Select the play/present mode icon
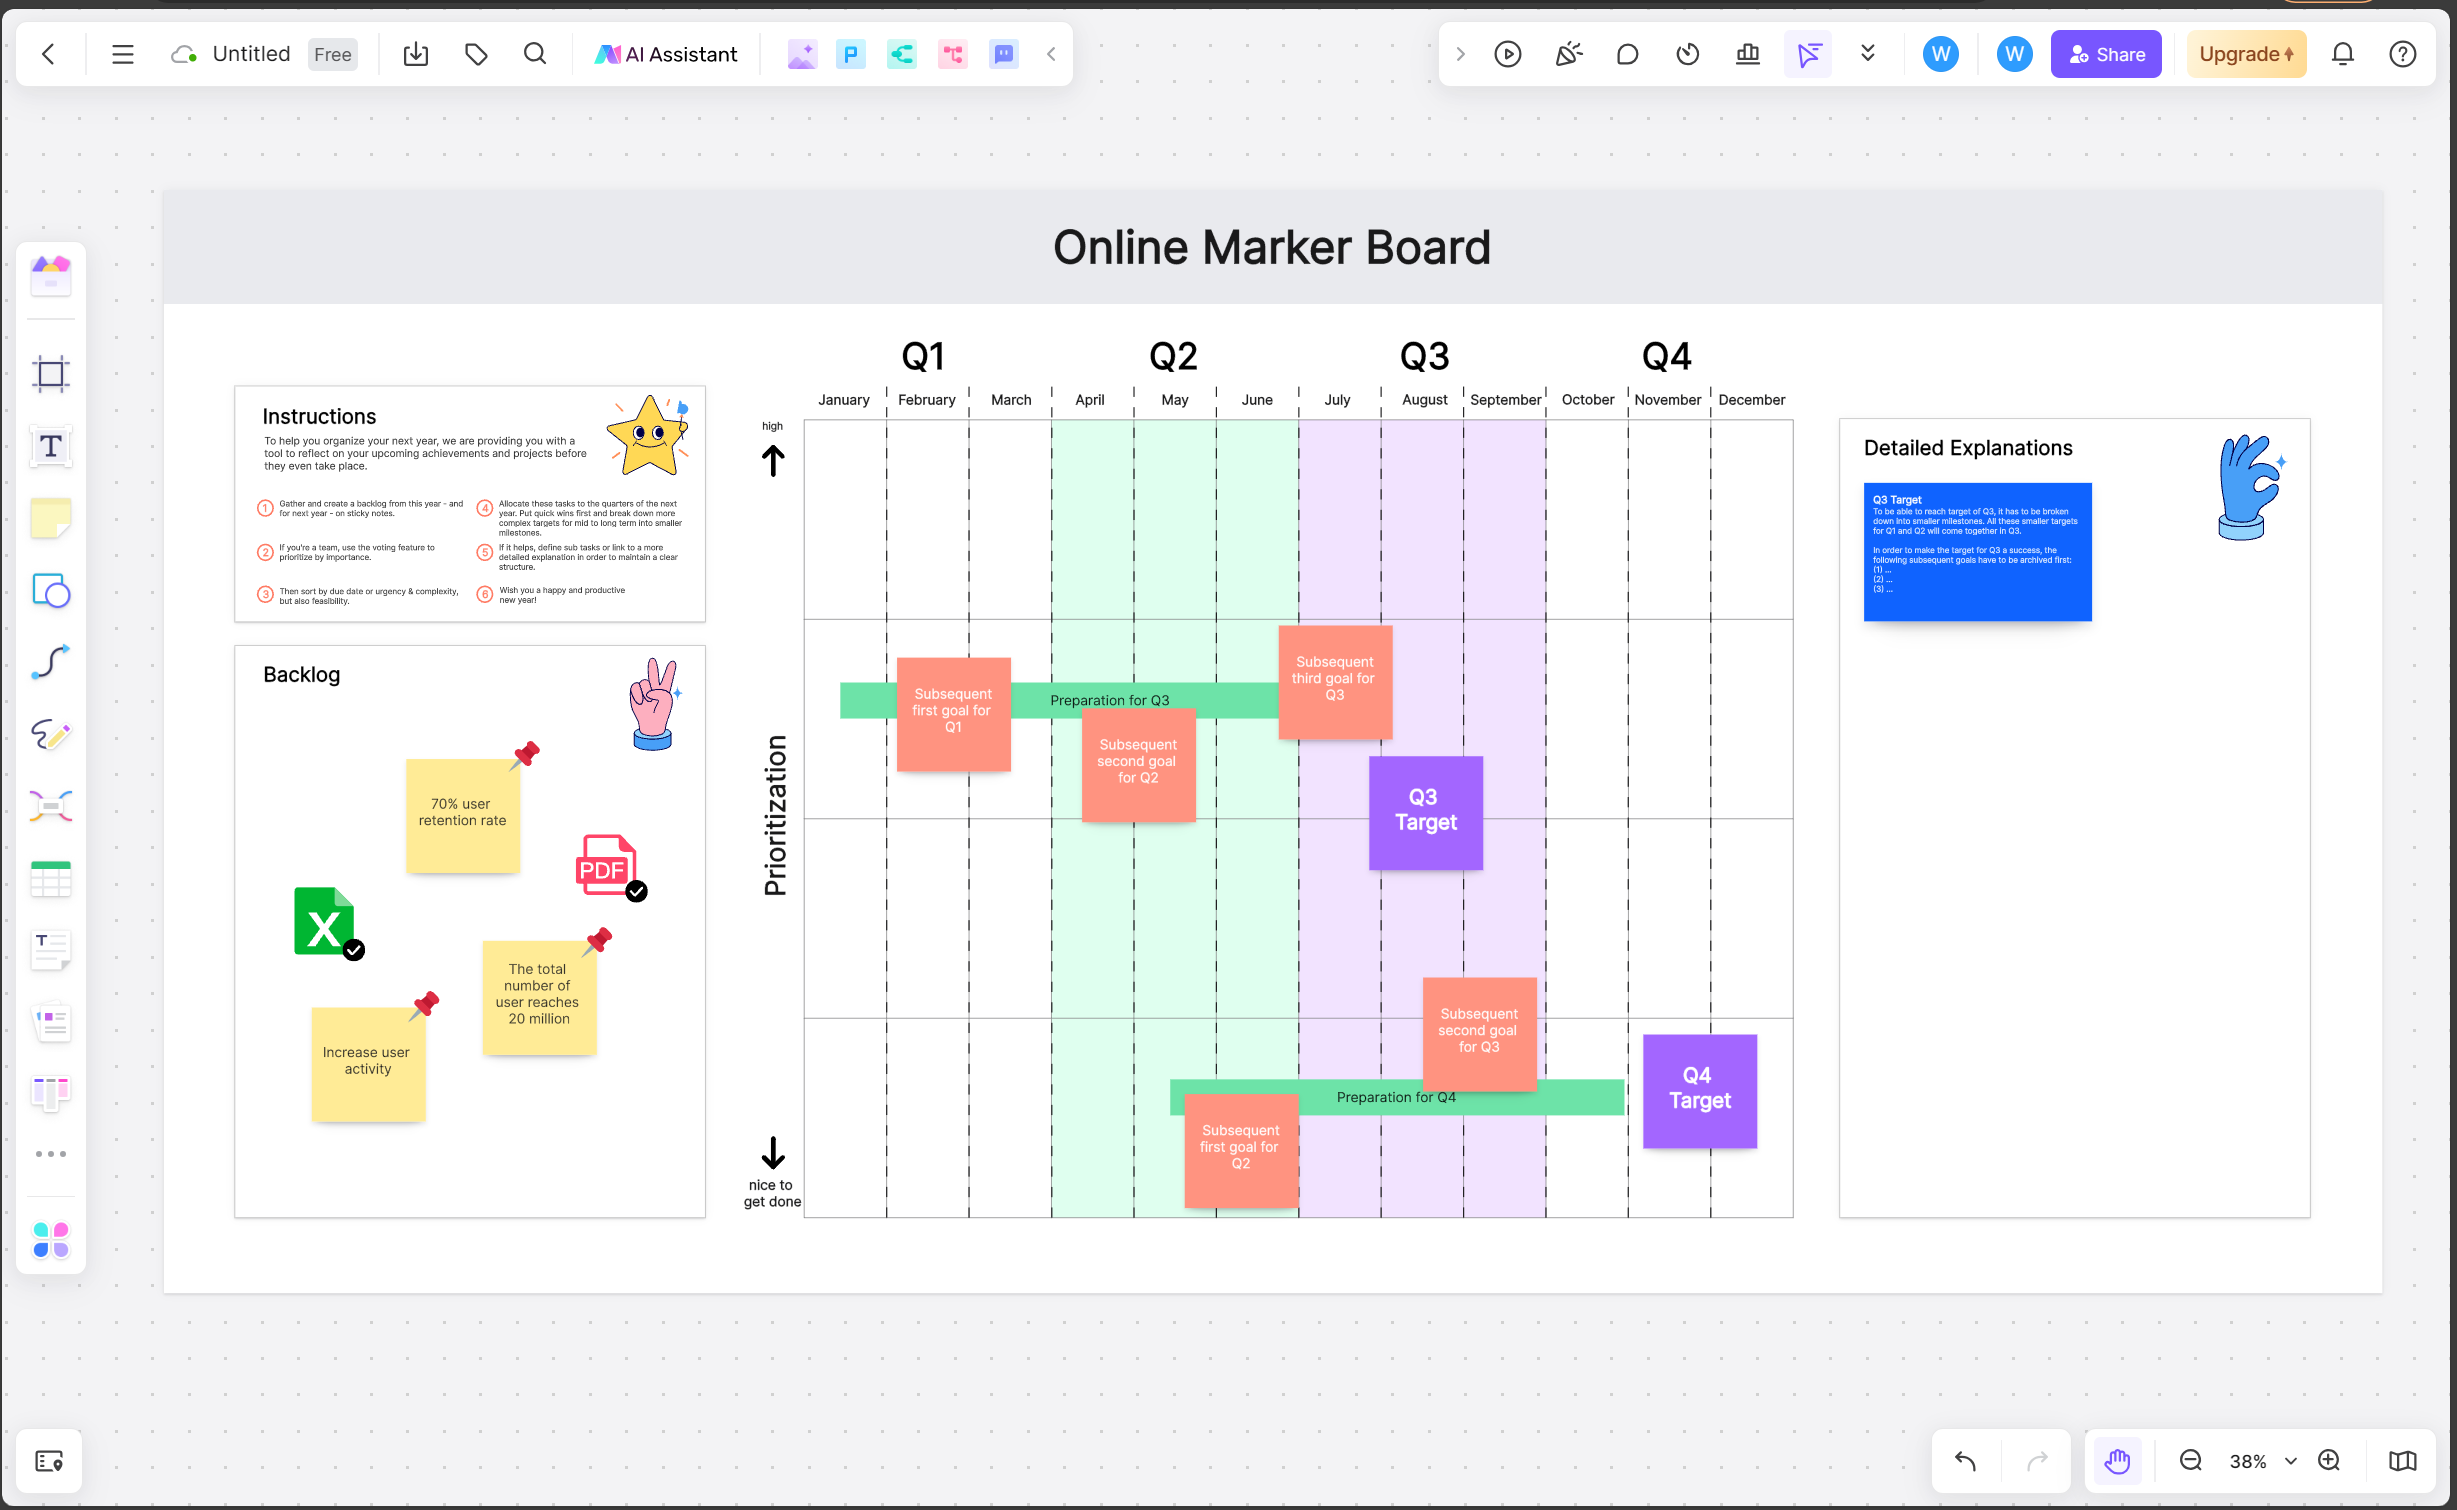This screenshot has height=1510, width=2457. [1508, 53]
